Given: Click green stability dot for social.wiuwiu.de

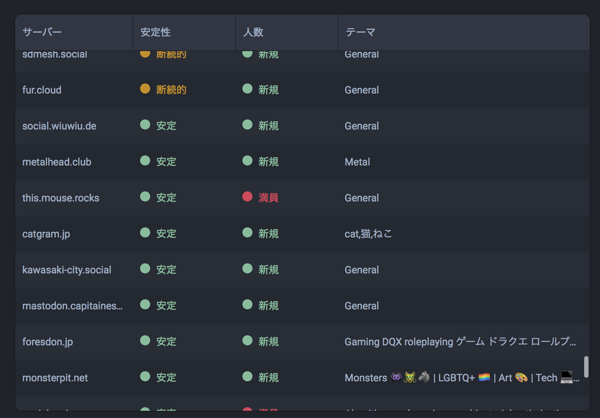Looking at the screenshot, I should [145, 125].
